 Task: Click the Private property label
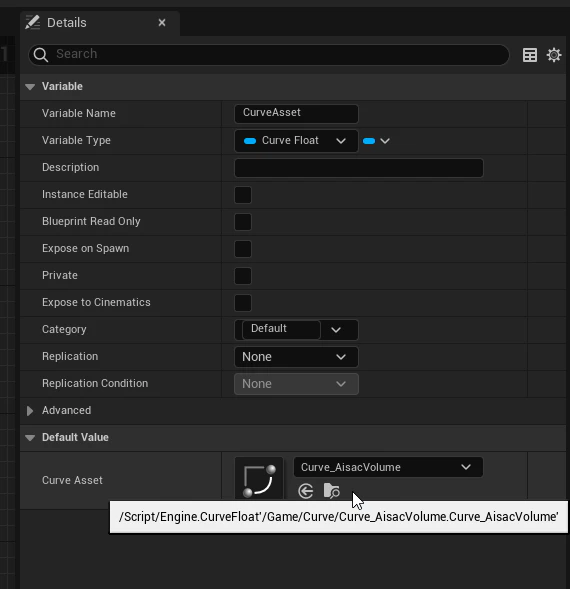(x=60, y=275)
